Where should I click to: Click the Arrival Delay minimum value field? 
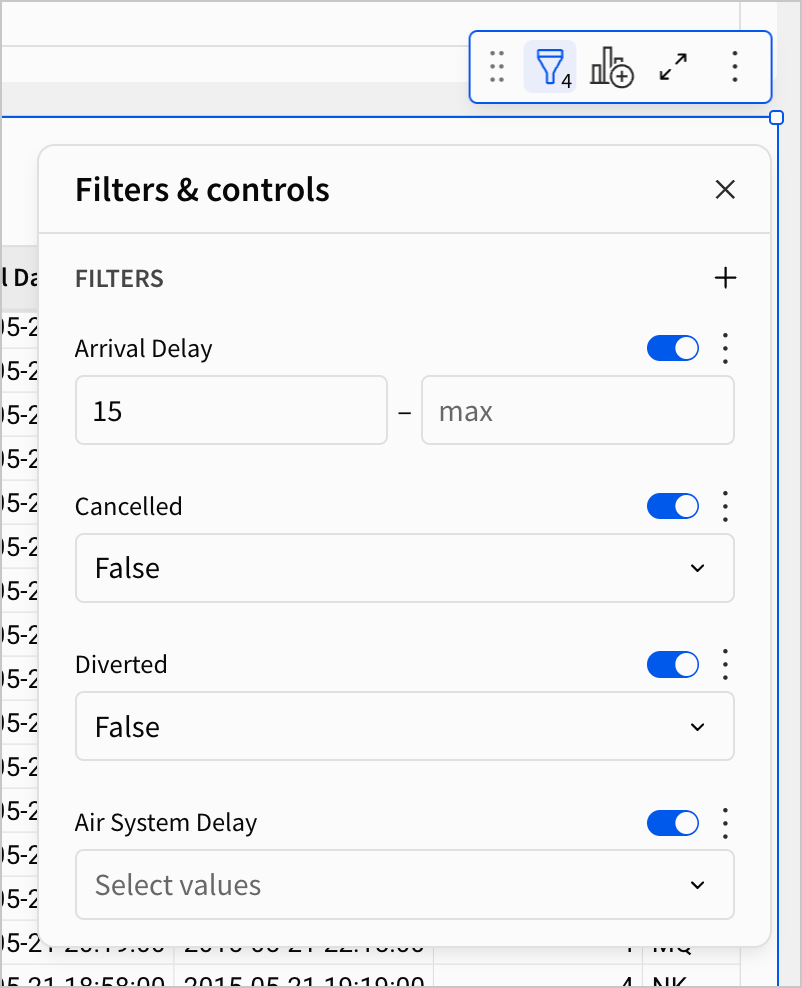pos(231,410)
